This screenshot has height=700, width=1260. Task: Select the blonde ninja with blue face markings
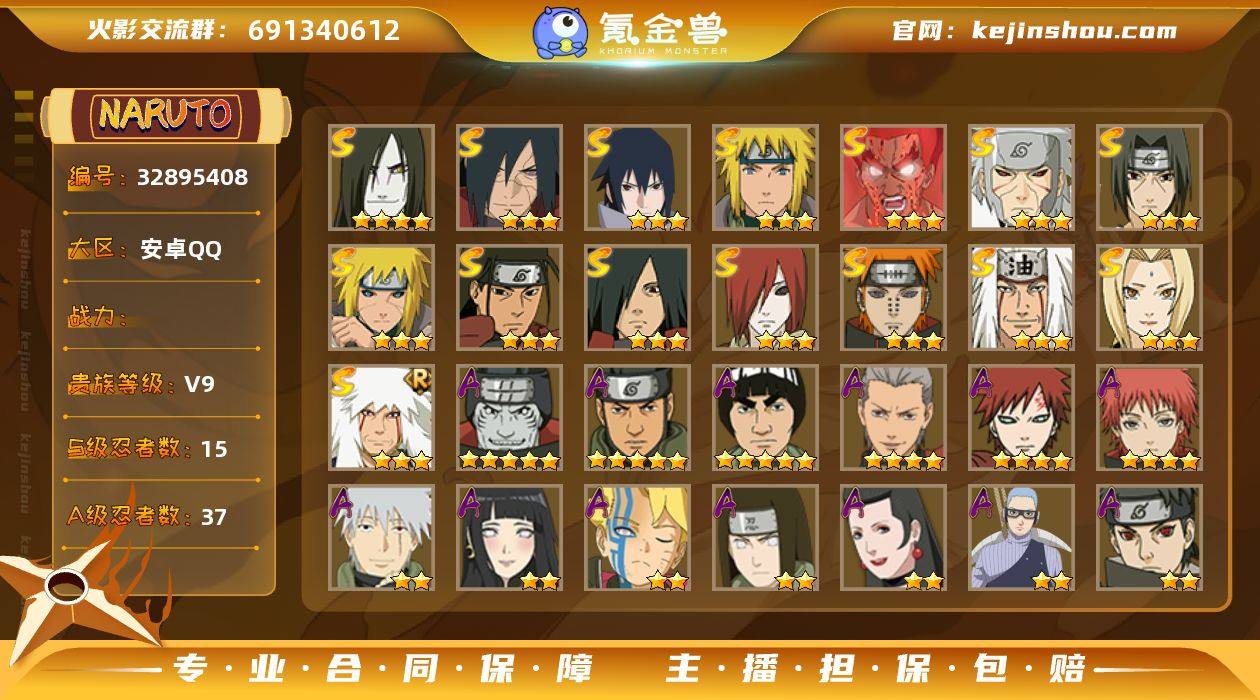pos(637,538)
